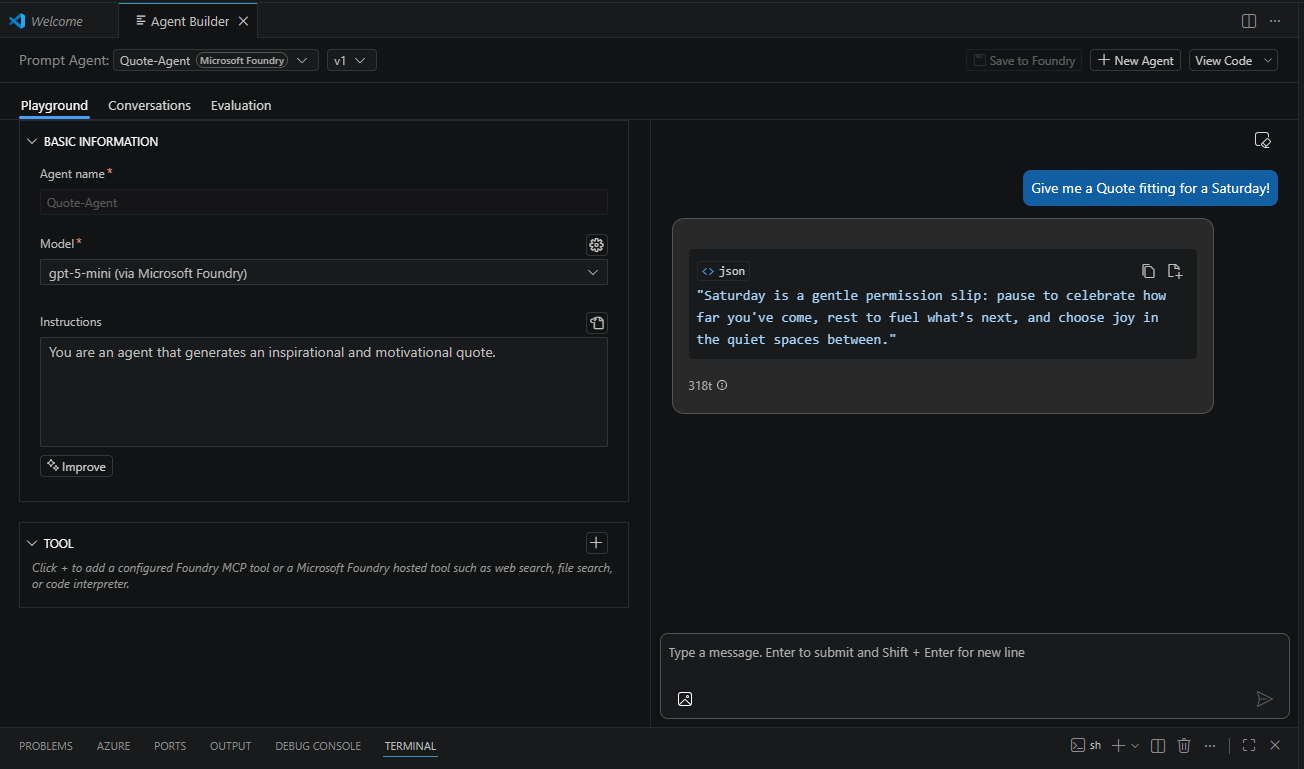Click the Instructions copy/template icon

click(x=596, y=323)
